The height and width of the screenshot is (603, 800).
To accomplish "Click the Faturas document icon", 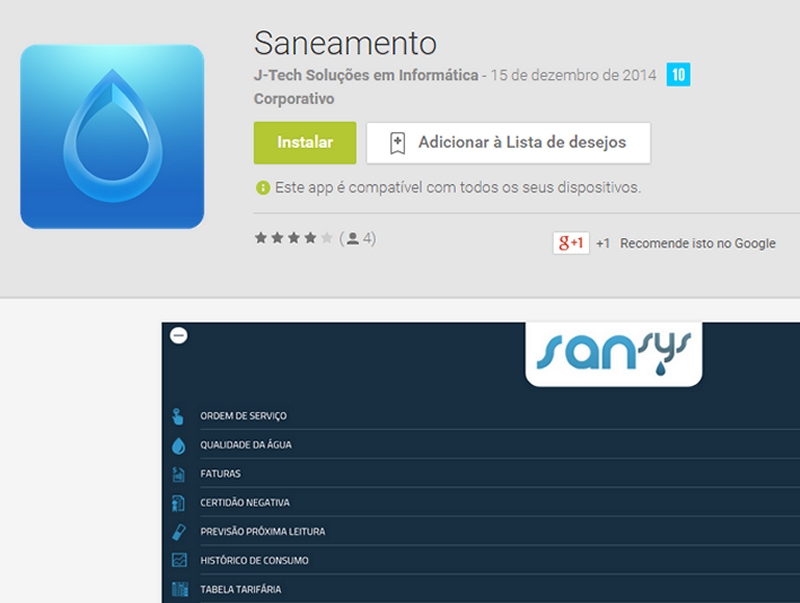I will click(x=178, y=474).
